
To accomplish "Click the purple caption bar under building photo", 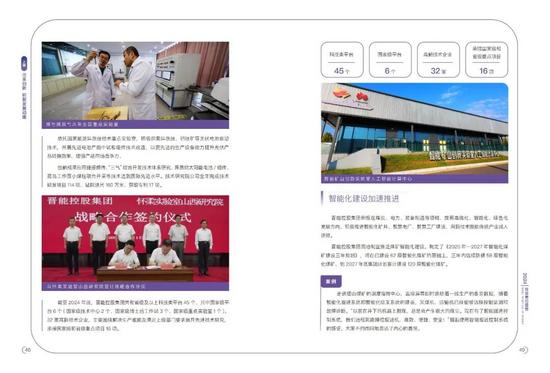I will click(414, 179).
